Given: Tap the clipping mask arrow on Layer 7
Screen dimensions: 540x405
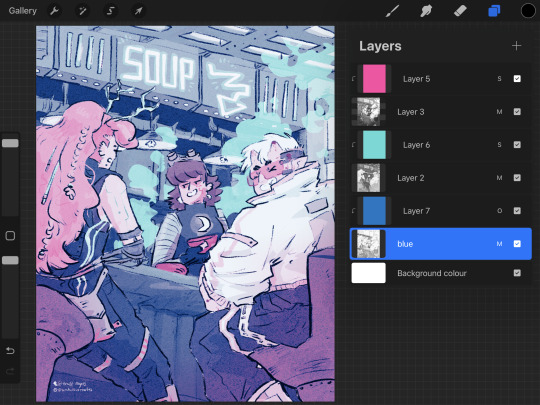Looking at the screenshot, I should tap(354, 211).
